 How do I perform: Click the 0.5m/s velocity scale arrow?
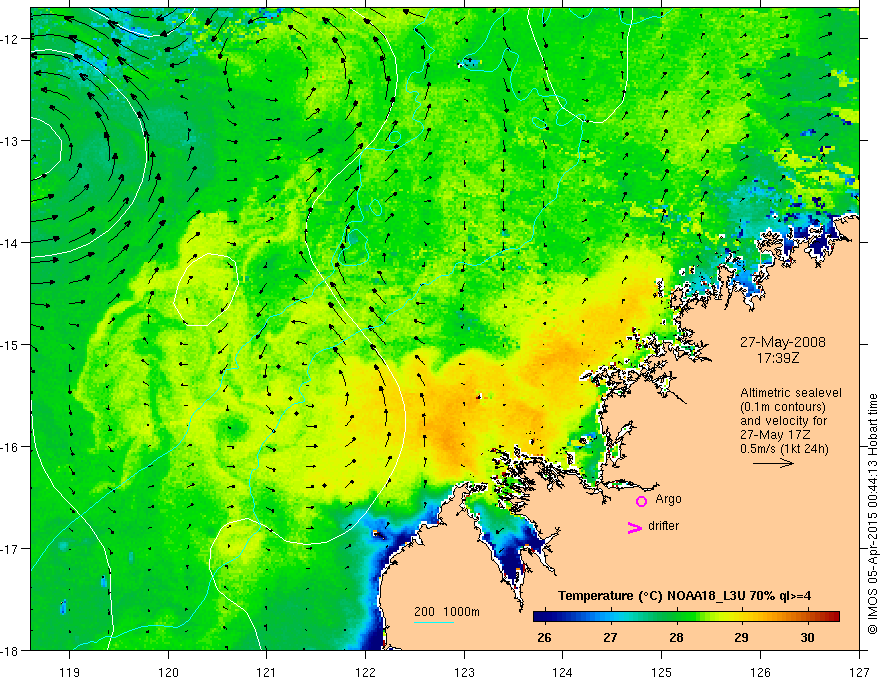pyautogui.click(x=773, y=463)
